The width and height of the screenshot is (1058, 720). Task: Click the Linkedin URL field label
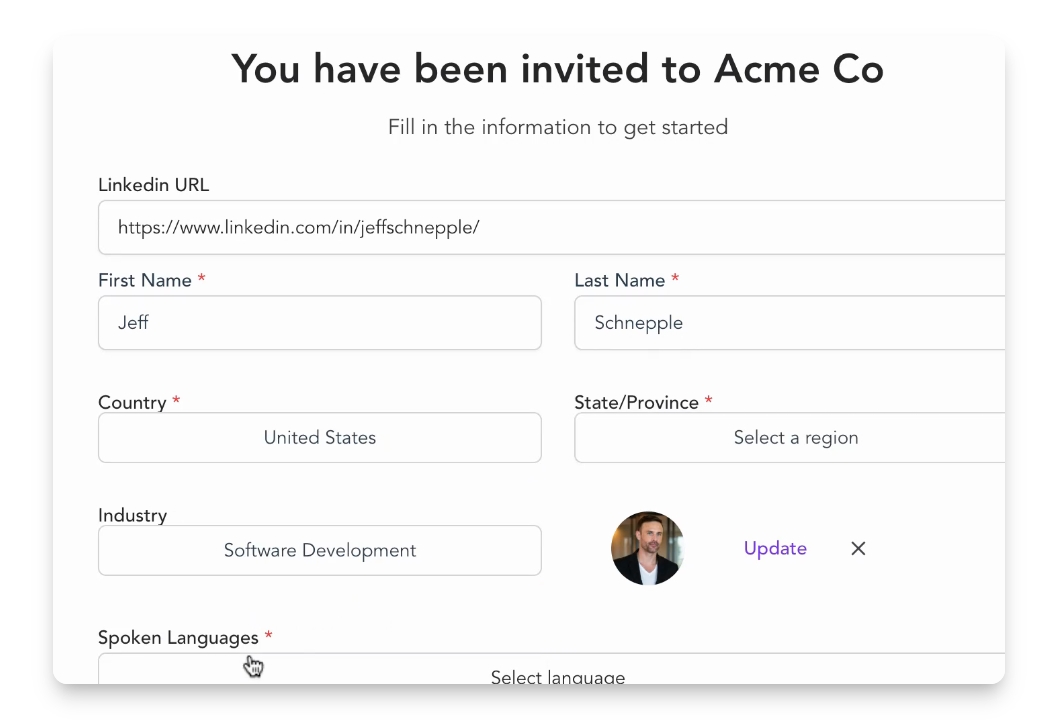click(153, 185)
